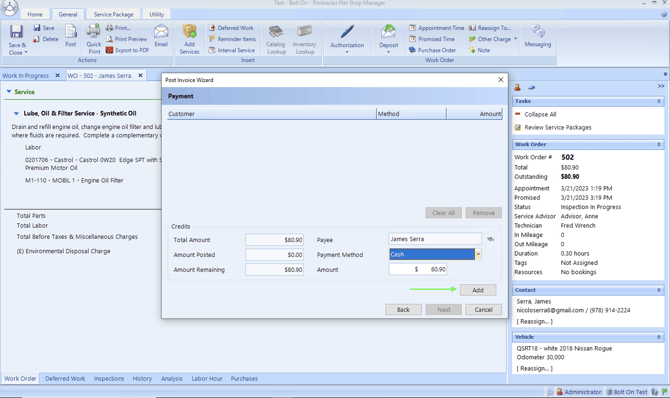Switch to the Labor Hour bottom tab
This screenshot has width=670, height=398.
click(x=207, y=378)
